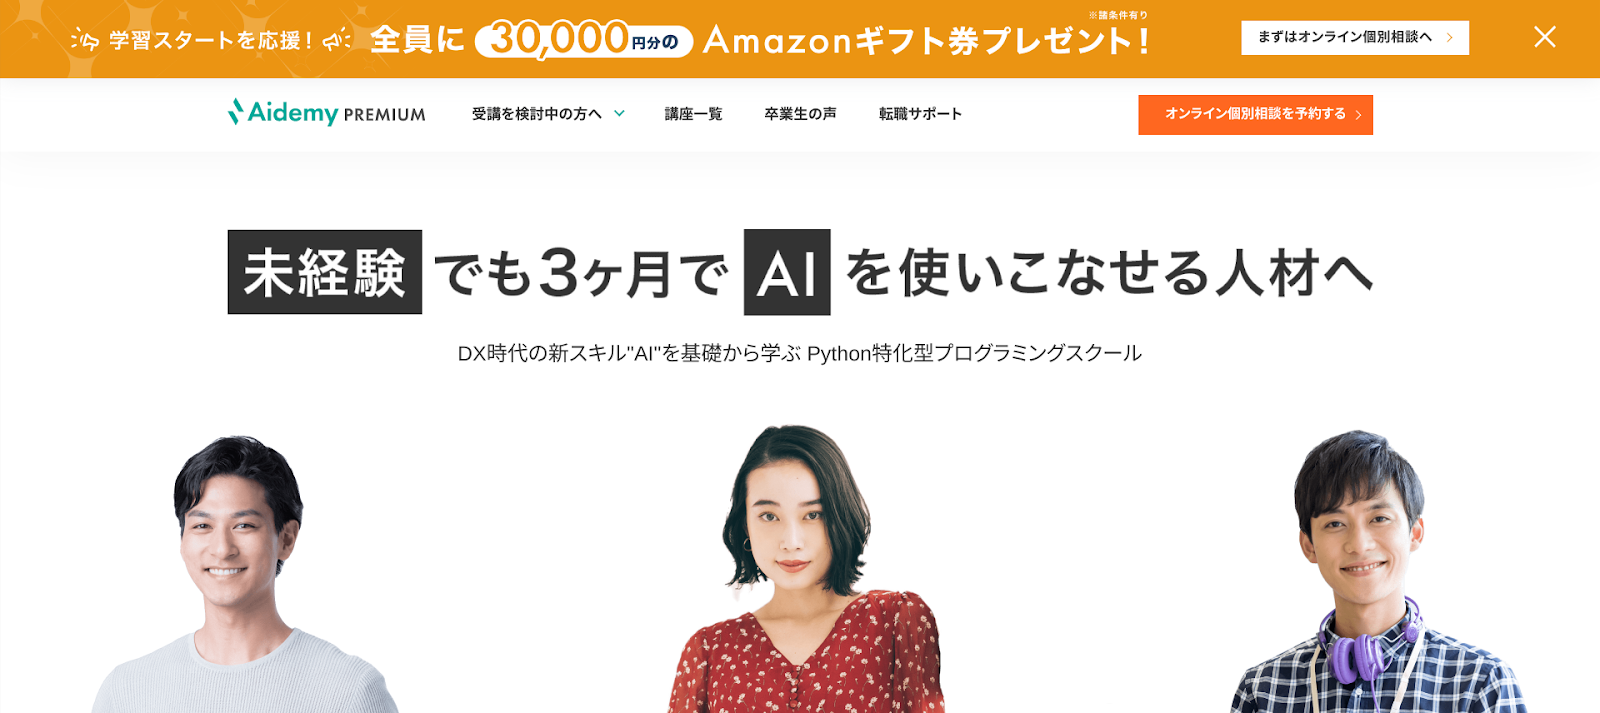
Task: Click the Amazonギフト券プレゼント banner text
Action: (927, 40)
